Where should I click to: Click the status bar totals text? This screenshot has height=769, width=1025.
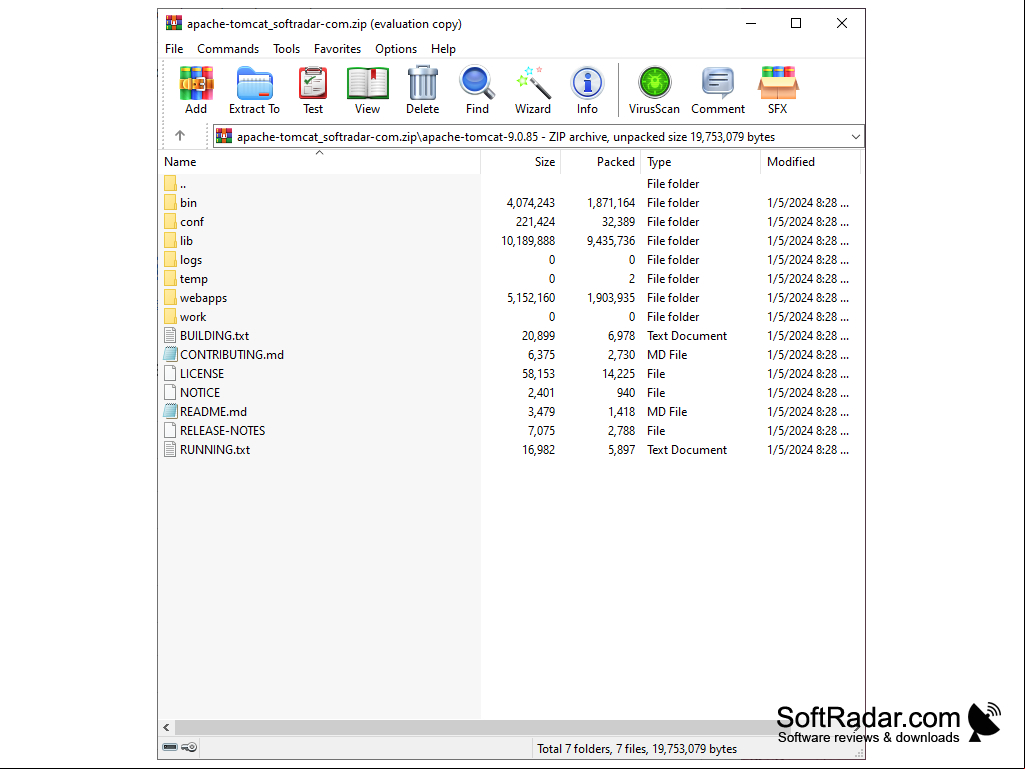637,748
